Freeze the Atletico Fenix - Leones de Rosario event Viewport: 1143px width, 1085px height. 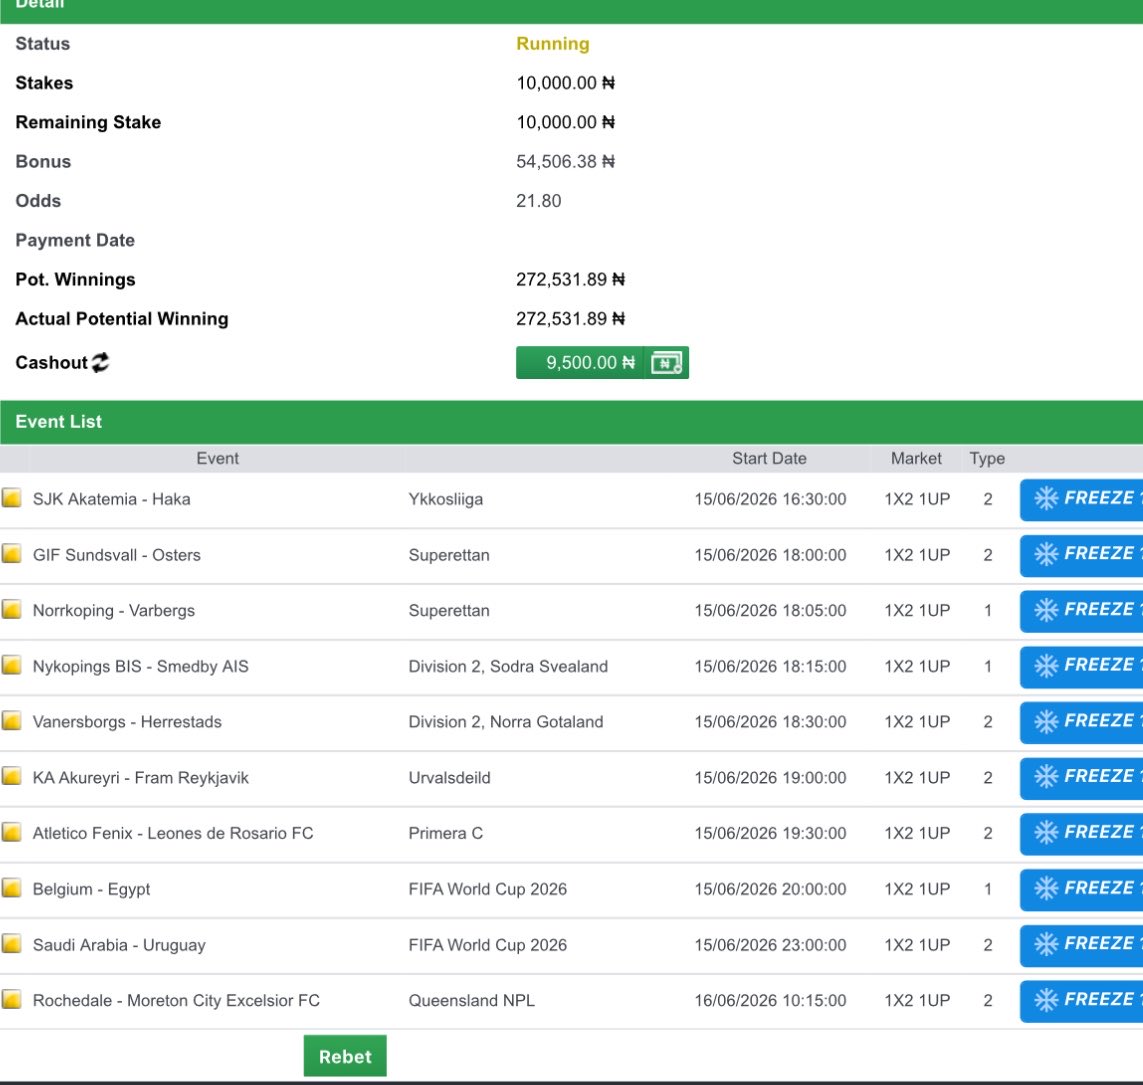[x=1081, y=833]
